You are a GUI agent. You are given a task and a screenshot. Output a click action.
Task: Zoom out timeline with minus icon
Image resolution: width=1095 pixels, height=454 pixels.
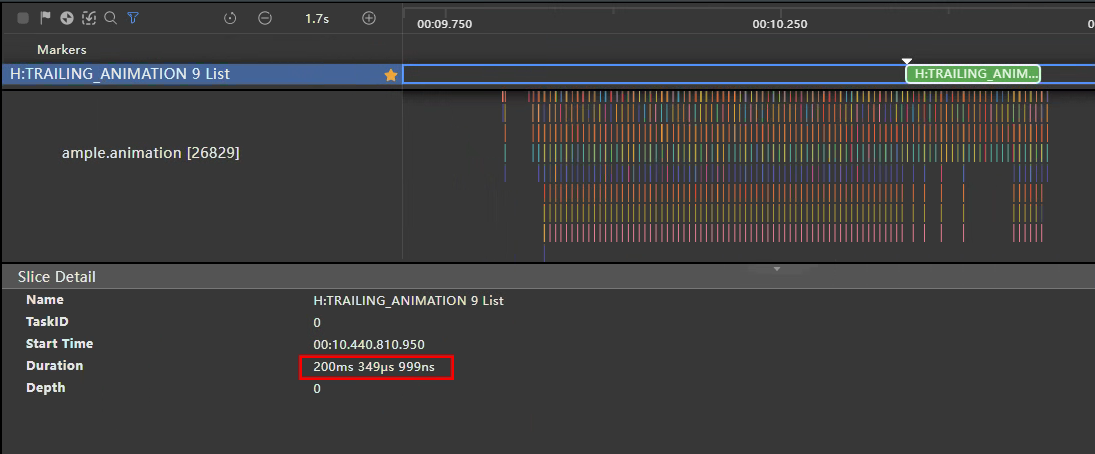pyautogui.click(x=264, y=18)
